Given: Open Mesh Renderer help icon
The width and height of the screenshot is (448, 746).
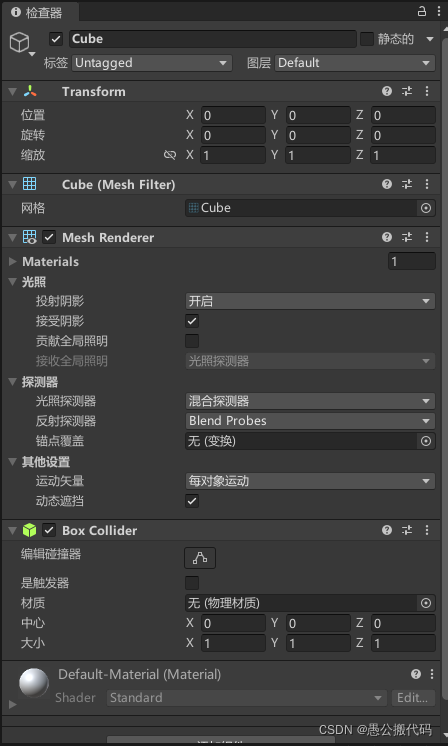Looking at the screenshot, I should 387,237.
